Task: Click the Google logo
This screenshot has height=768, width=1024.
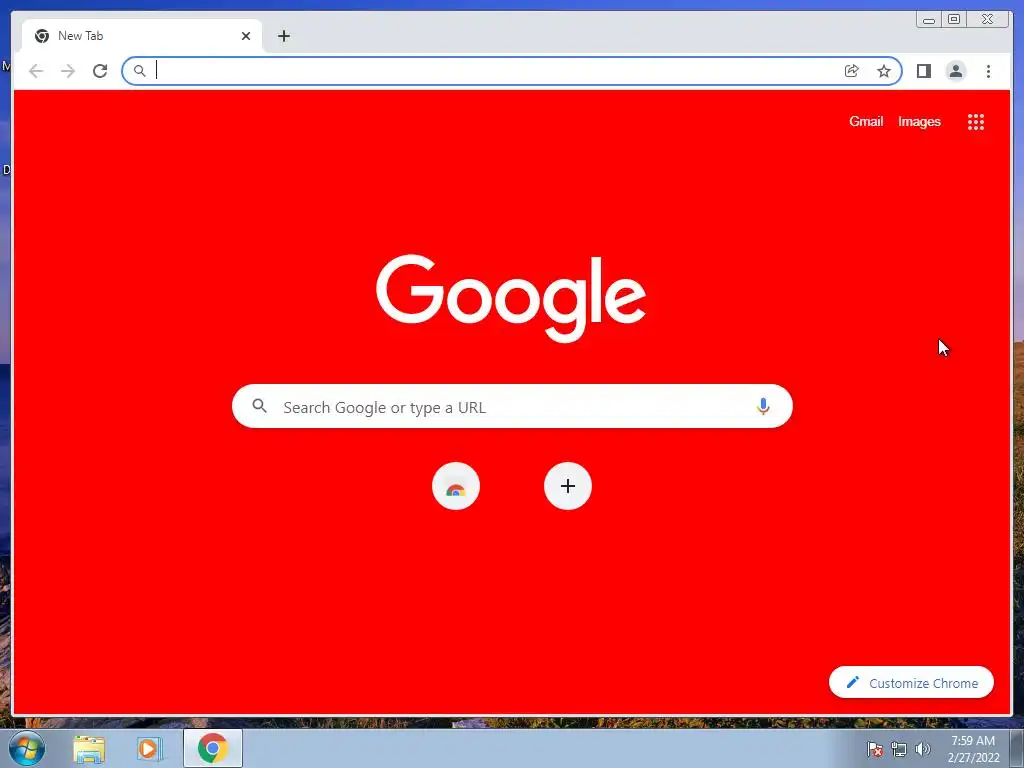Action: pyautogui.click(x=511, y=298)
